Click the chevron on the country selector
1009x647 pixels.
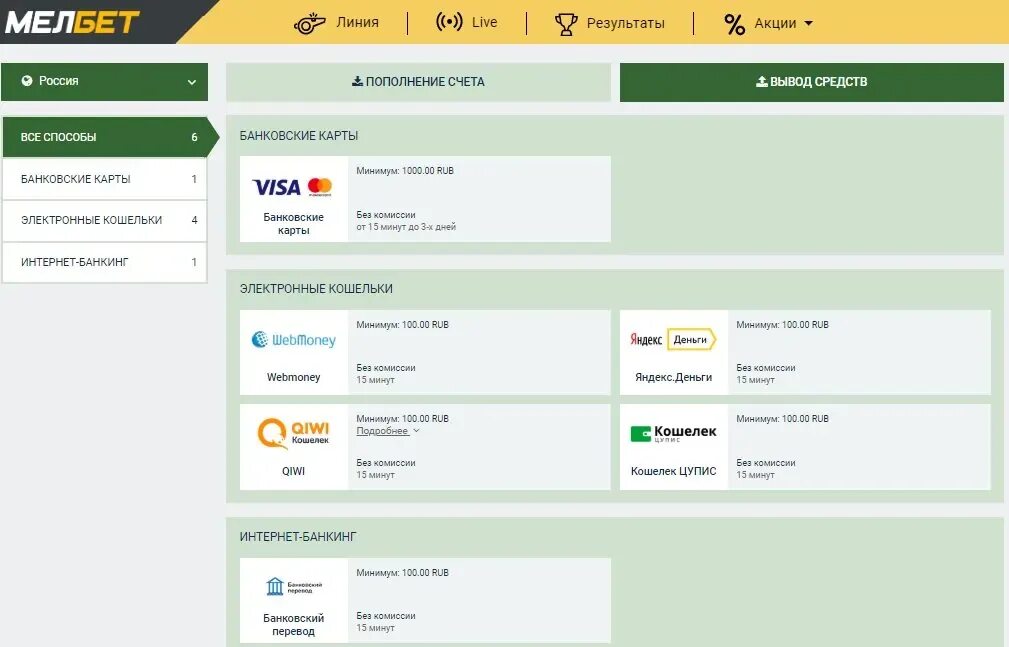coord(192,82)
